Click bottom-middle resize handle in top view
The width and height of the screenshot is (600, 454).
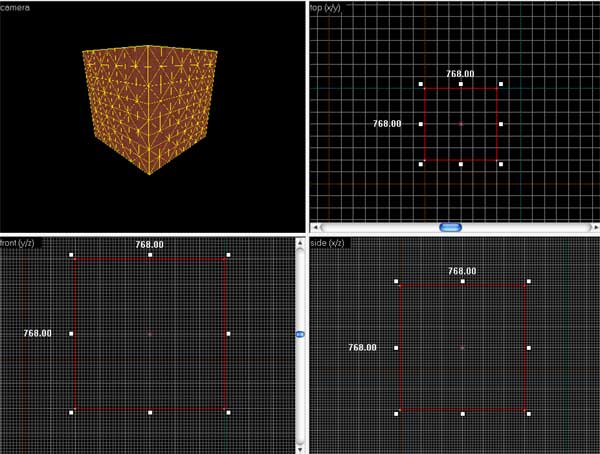[460, 163]
